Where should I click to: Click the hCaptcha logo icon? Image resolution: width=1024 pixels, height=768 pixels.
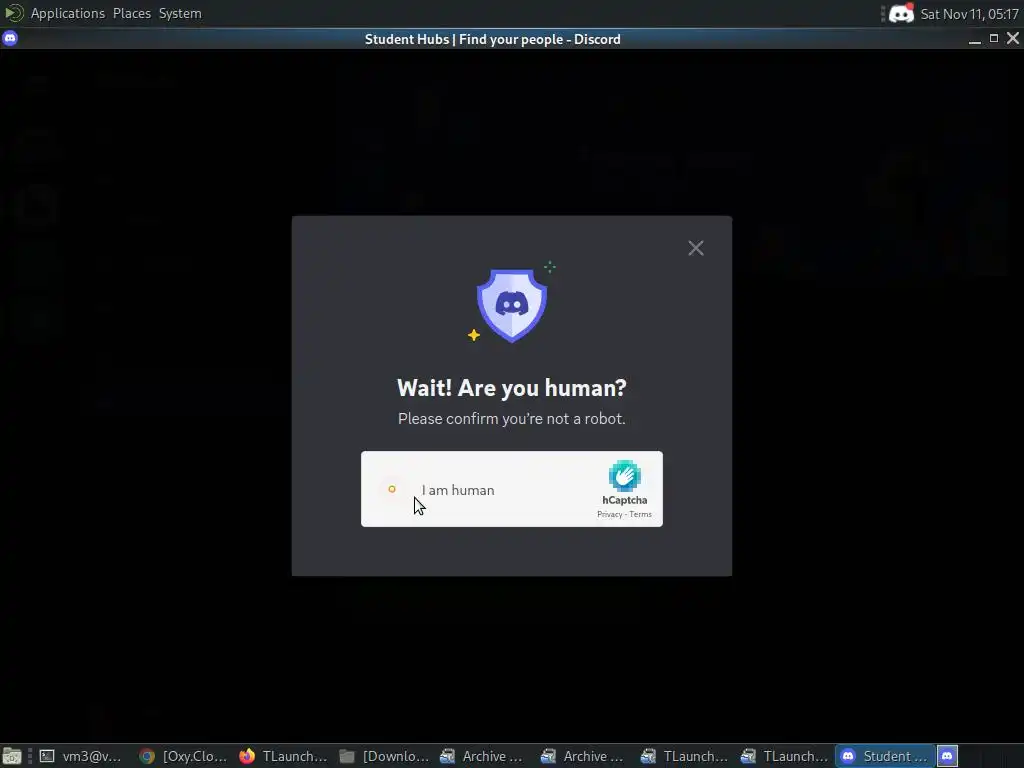click(624, 476)
